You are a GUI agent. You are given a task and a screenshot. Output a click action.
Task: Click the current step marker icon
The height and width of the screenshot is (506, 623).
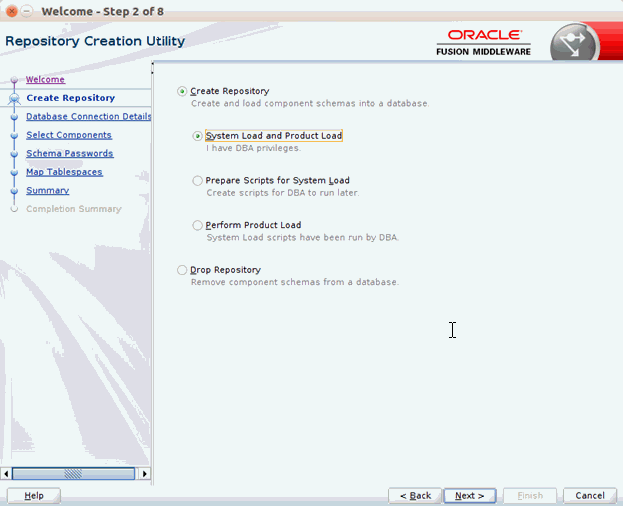pos(14,98)
